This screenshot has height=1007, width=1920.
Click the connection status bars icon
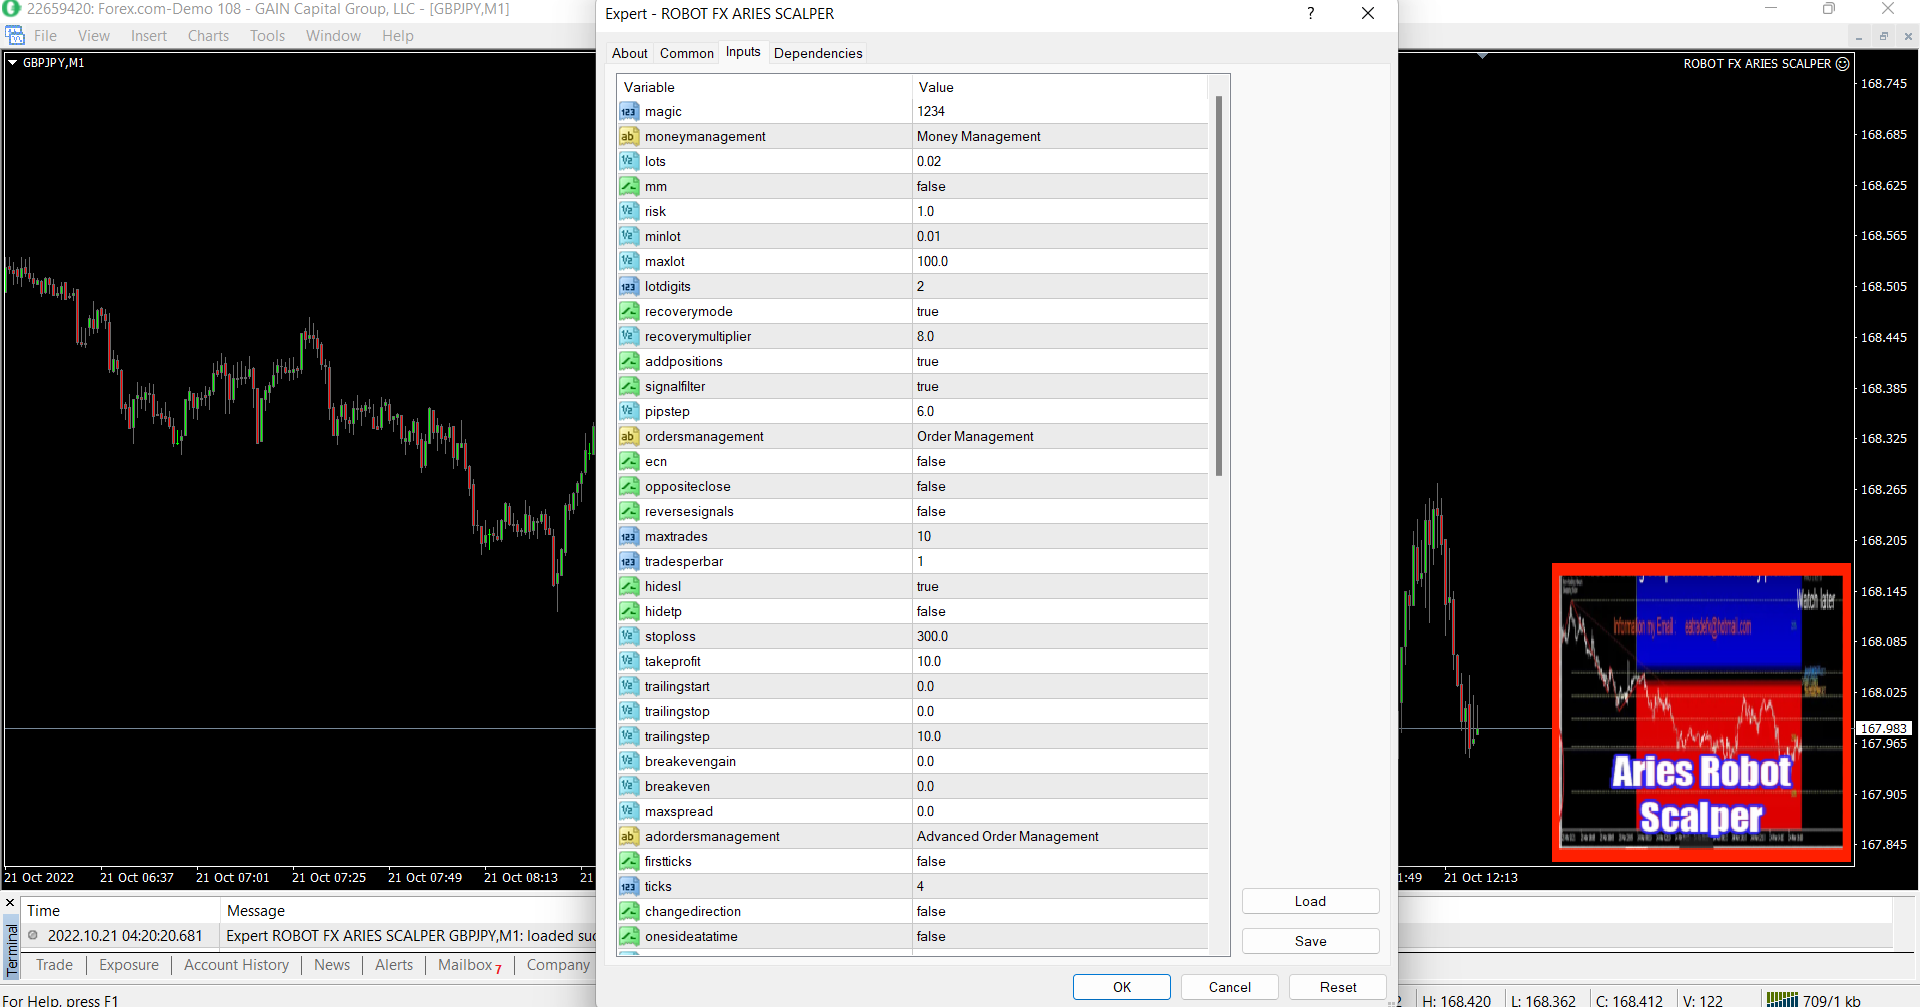coord(1781,999)
